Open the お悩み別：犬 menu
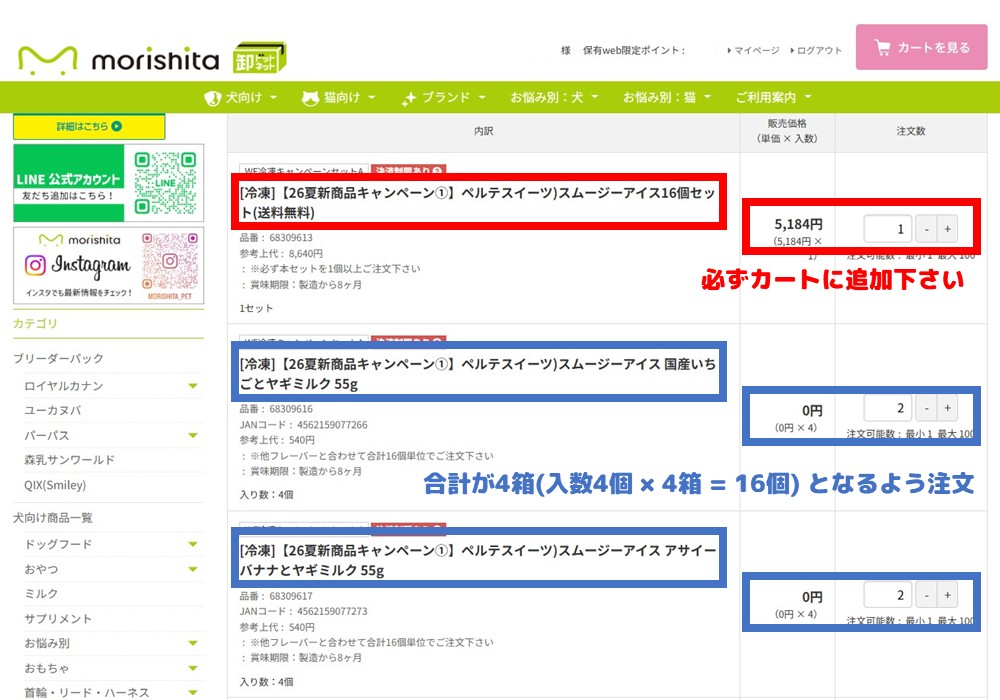The image size is (1000, 700). pyautogui.click(x=554, y=98)
